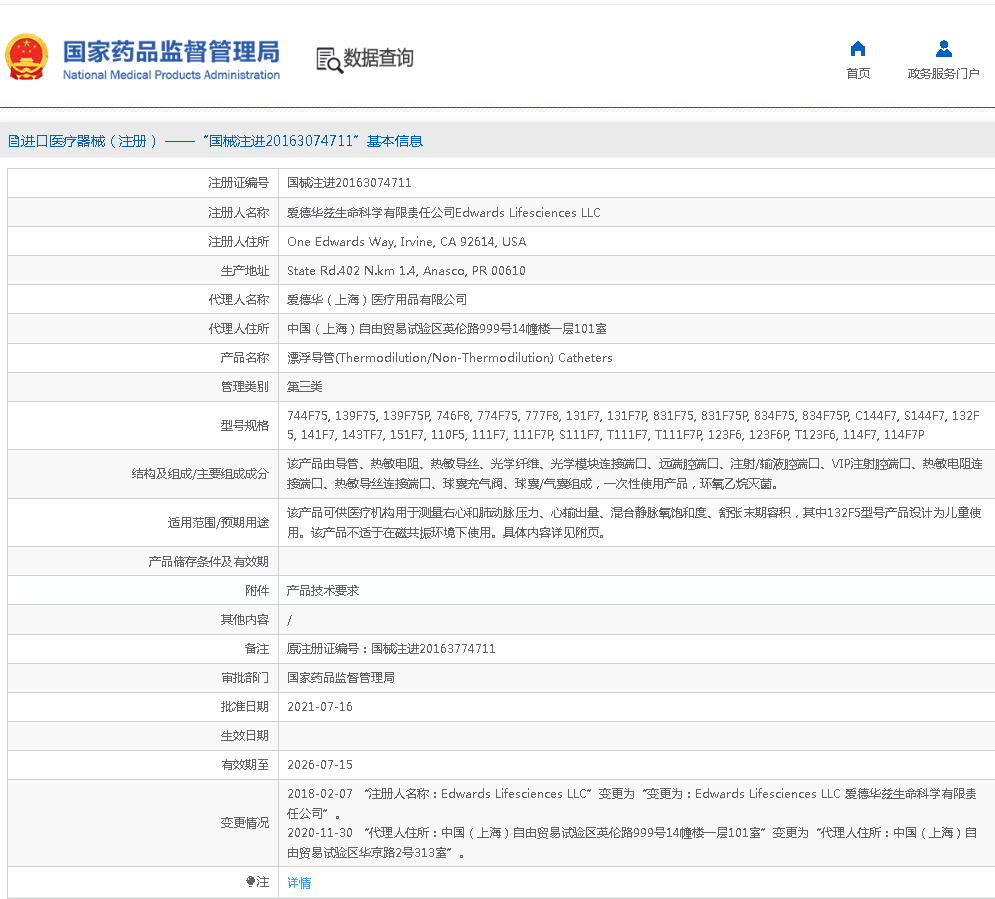Select change record dated 2020-11-30

pos(632,843)
